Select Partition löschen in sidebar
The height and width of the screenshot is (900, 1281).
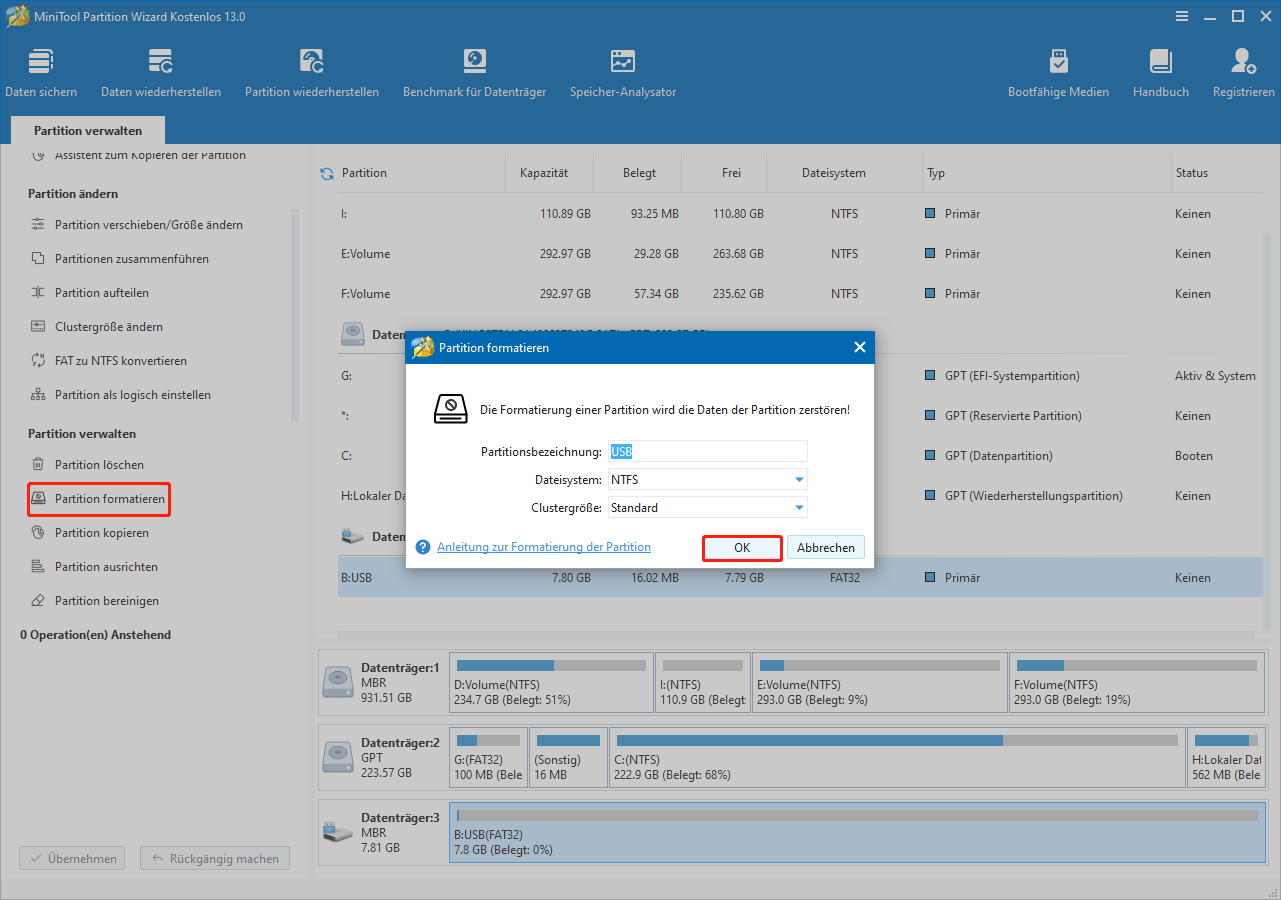(x=99, y=465)
